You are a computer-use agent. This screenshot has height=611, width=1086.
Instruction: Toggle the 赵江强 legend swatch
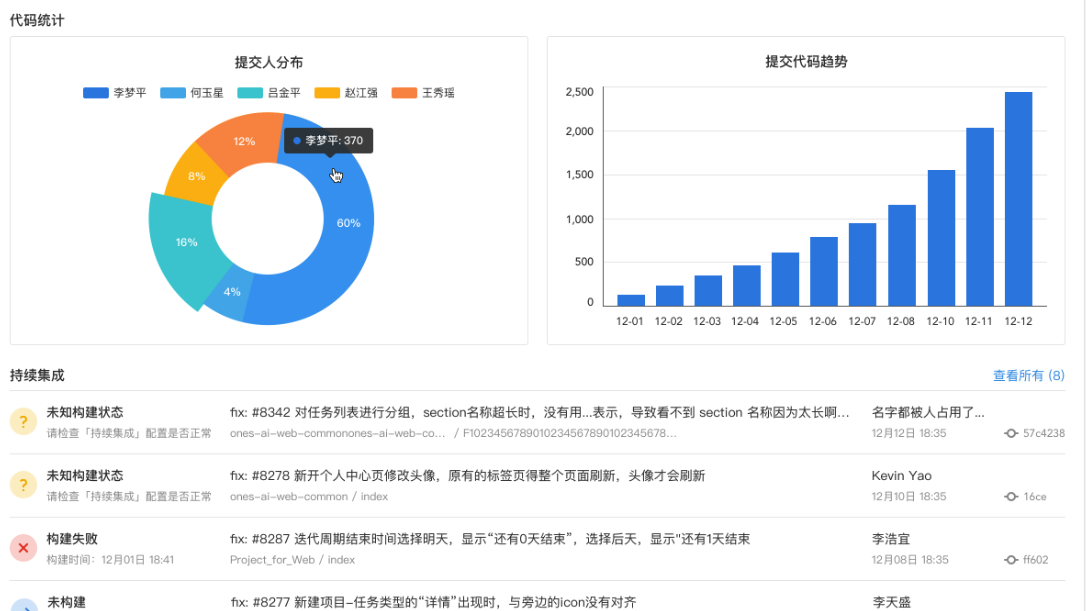327,93
